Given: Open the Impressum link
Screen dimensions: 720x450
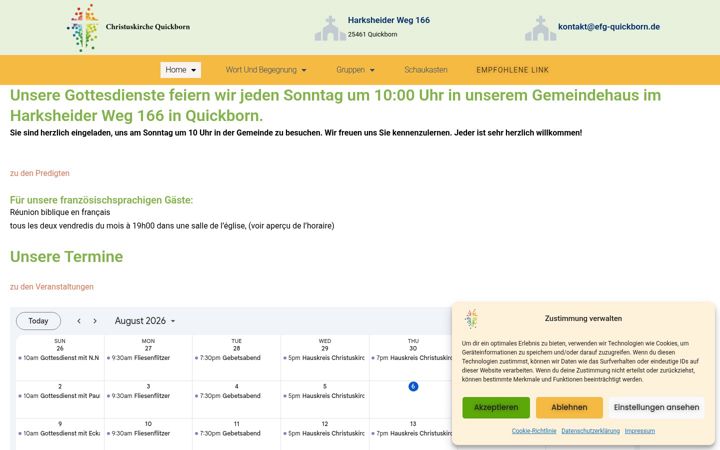Looking at the screenshot, I should click(x=640, y=431).
